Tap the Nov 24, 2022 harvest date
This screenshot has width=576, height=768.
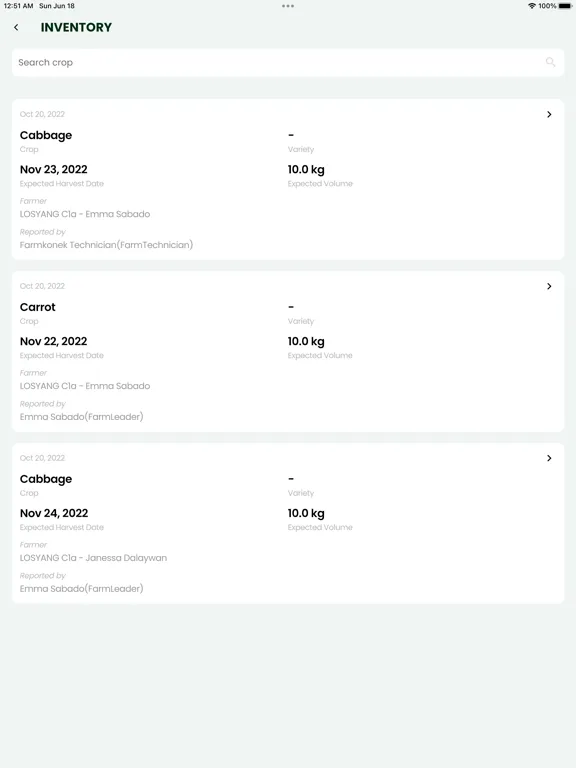(x=54, y=513)
